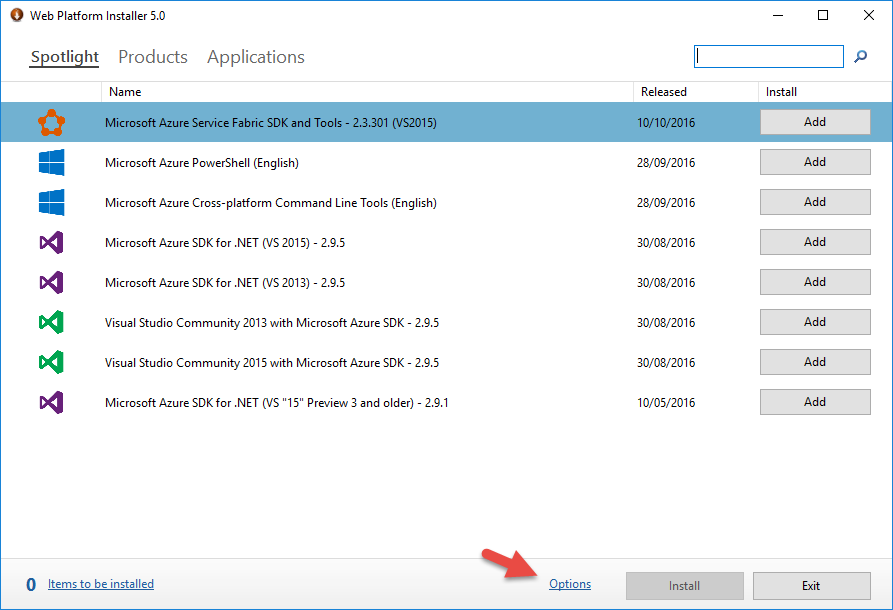893x610 pixels.
Task: Focus the search input field
Action: click(x=768, y=56)
